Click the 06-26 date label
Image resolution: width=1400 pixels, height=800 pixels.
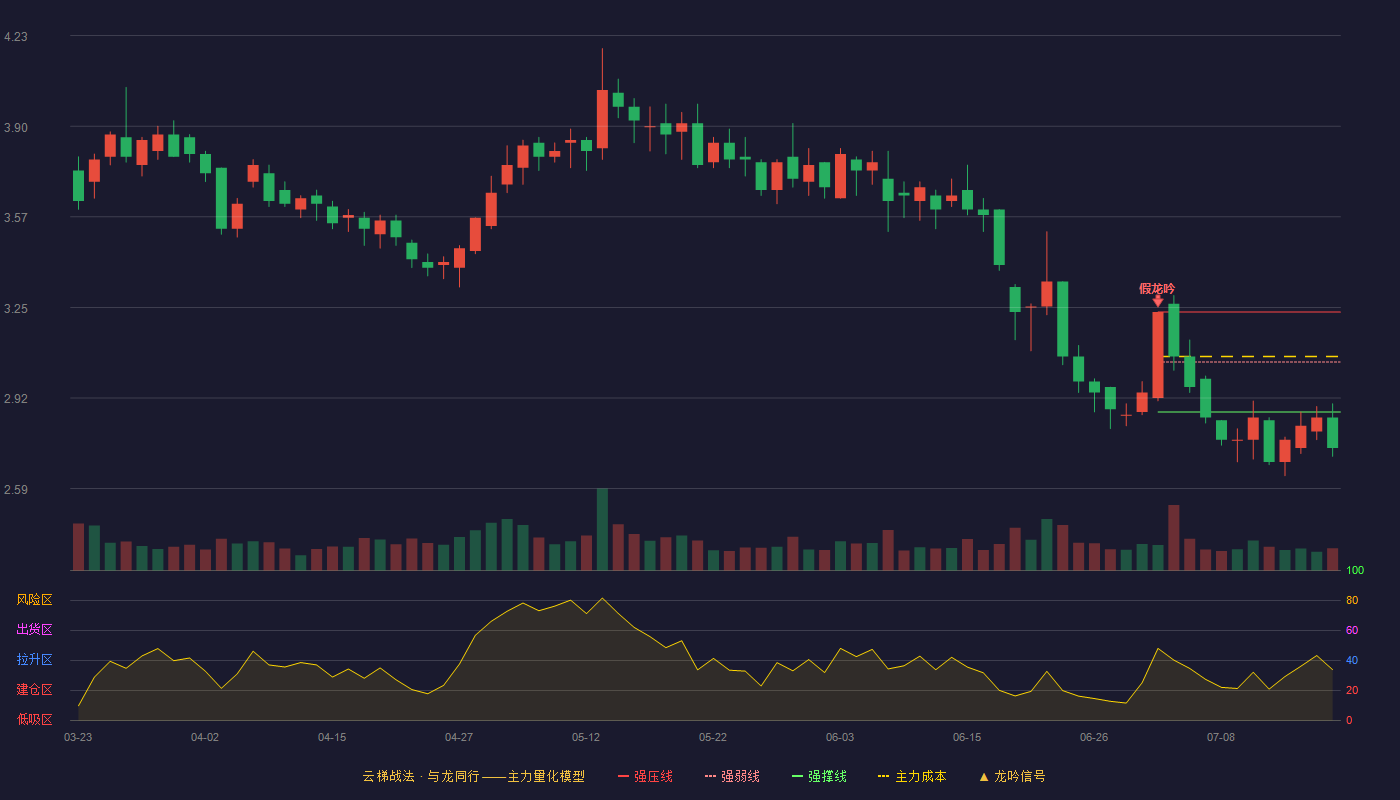tap(1094, 737)
